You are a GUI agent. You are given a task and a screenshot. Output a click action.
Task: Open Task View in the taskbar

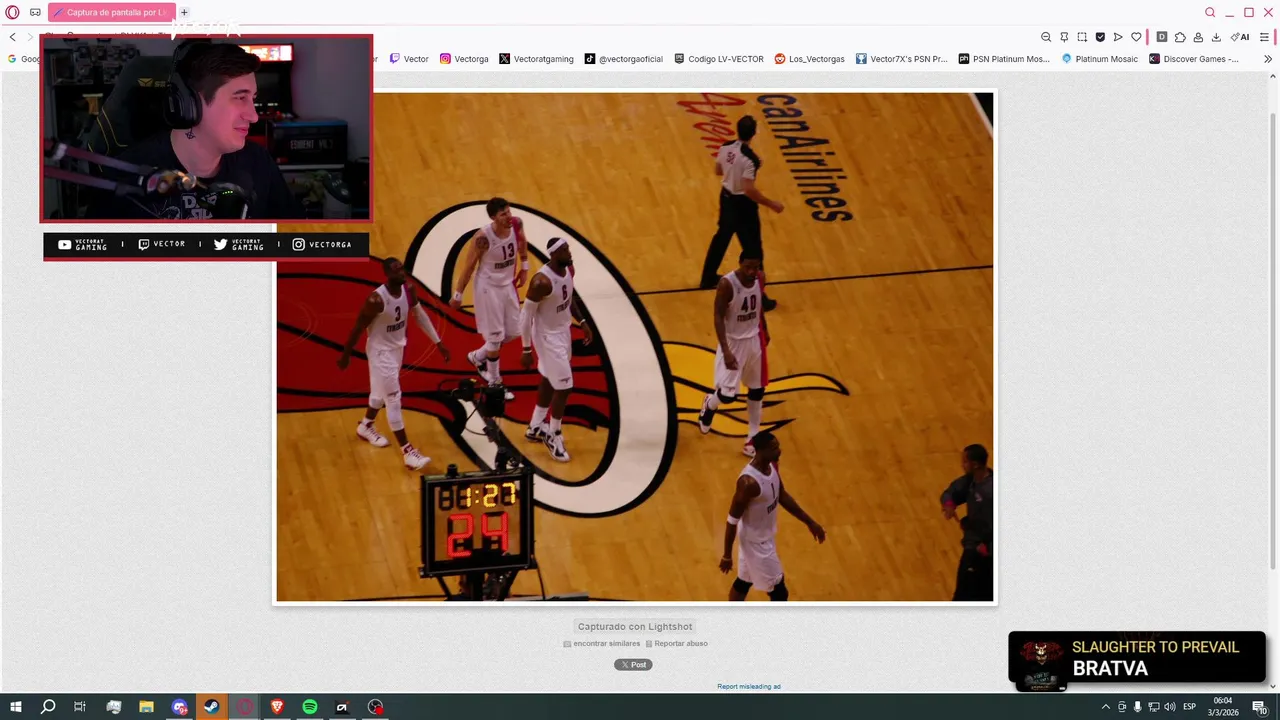tap(80, 707)
